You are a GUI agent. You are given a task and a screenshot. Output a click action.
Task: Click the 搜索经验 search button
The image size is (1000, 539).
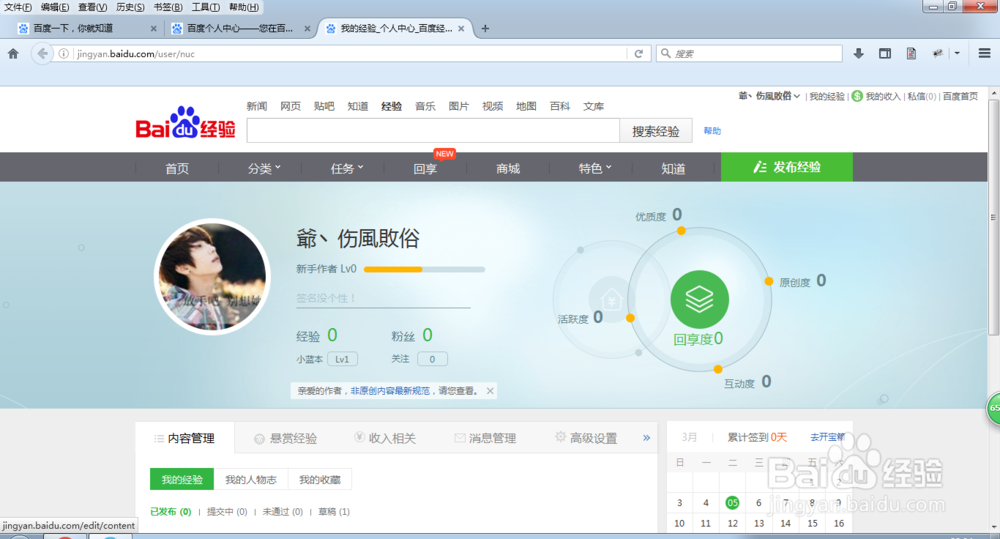pyautogui.click(x=656, y=131)
